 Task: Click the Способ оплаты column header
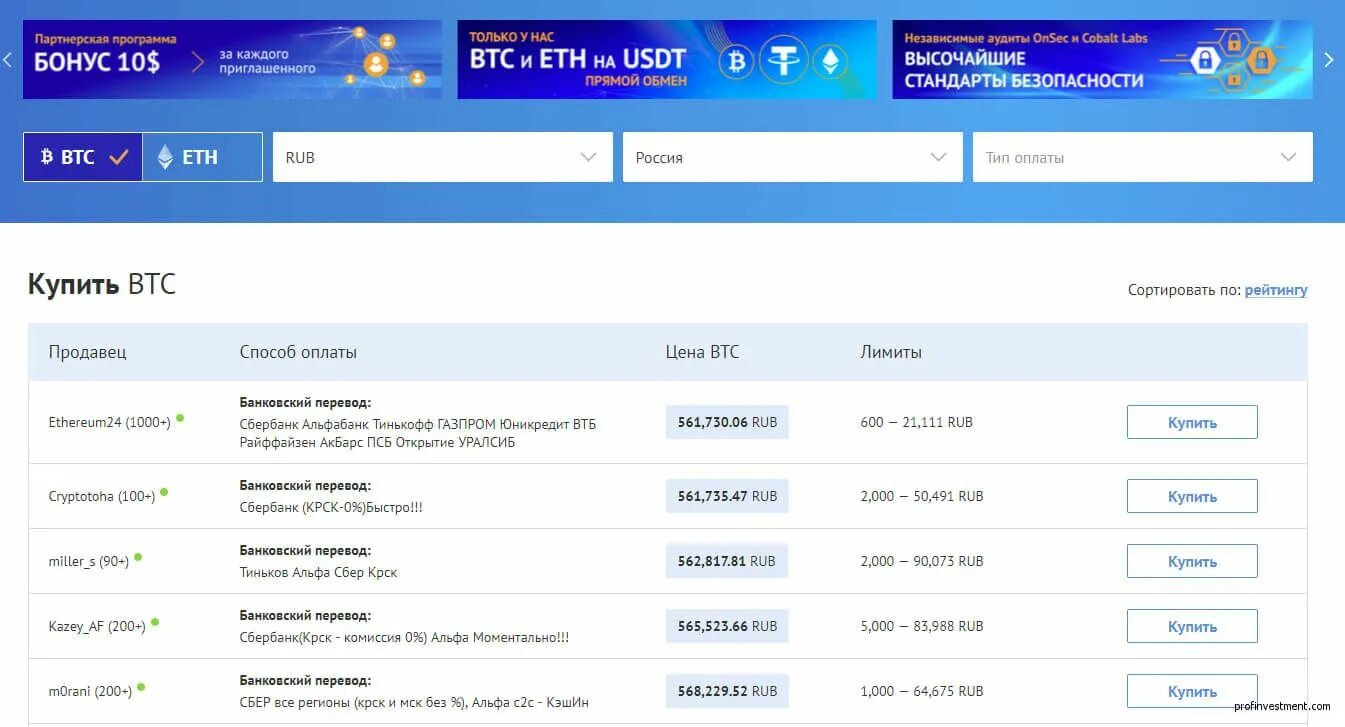[x=298, y=352]
